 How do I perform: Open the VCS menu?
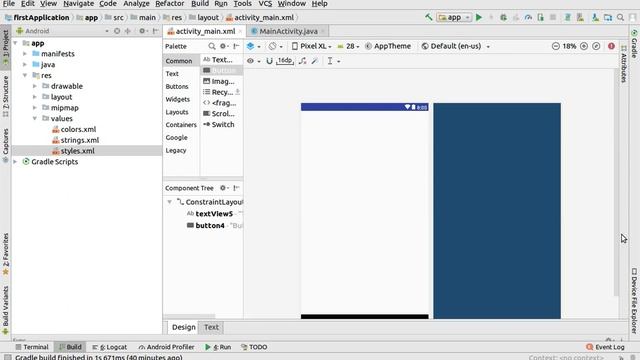[265, 4]
